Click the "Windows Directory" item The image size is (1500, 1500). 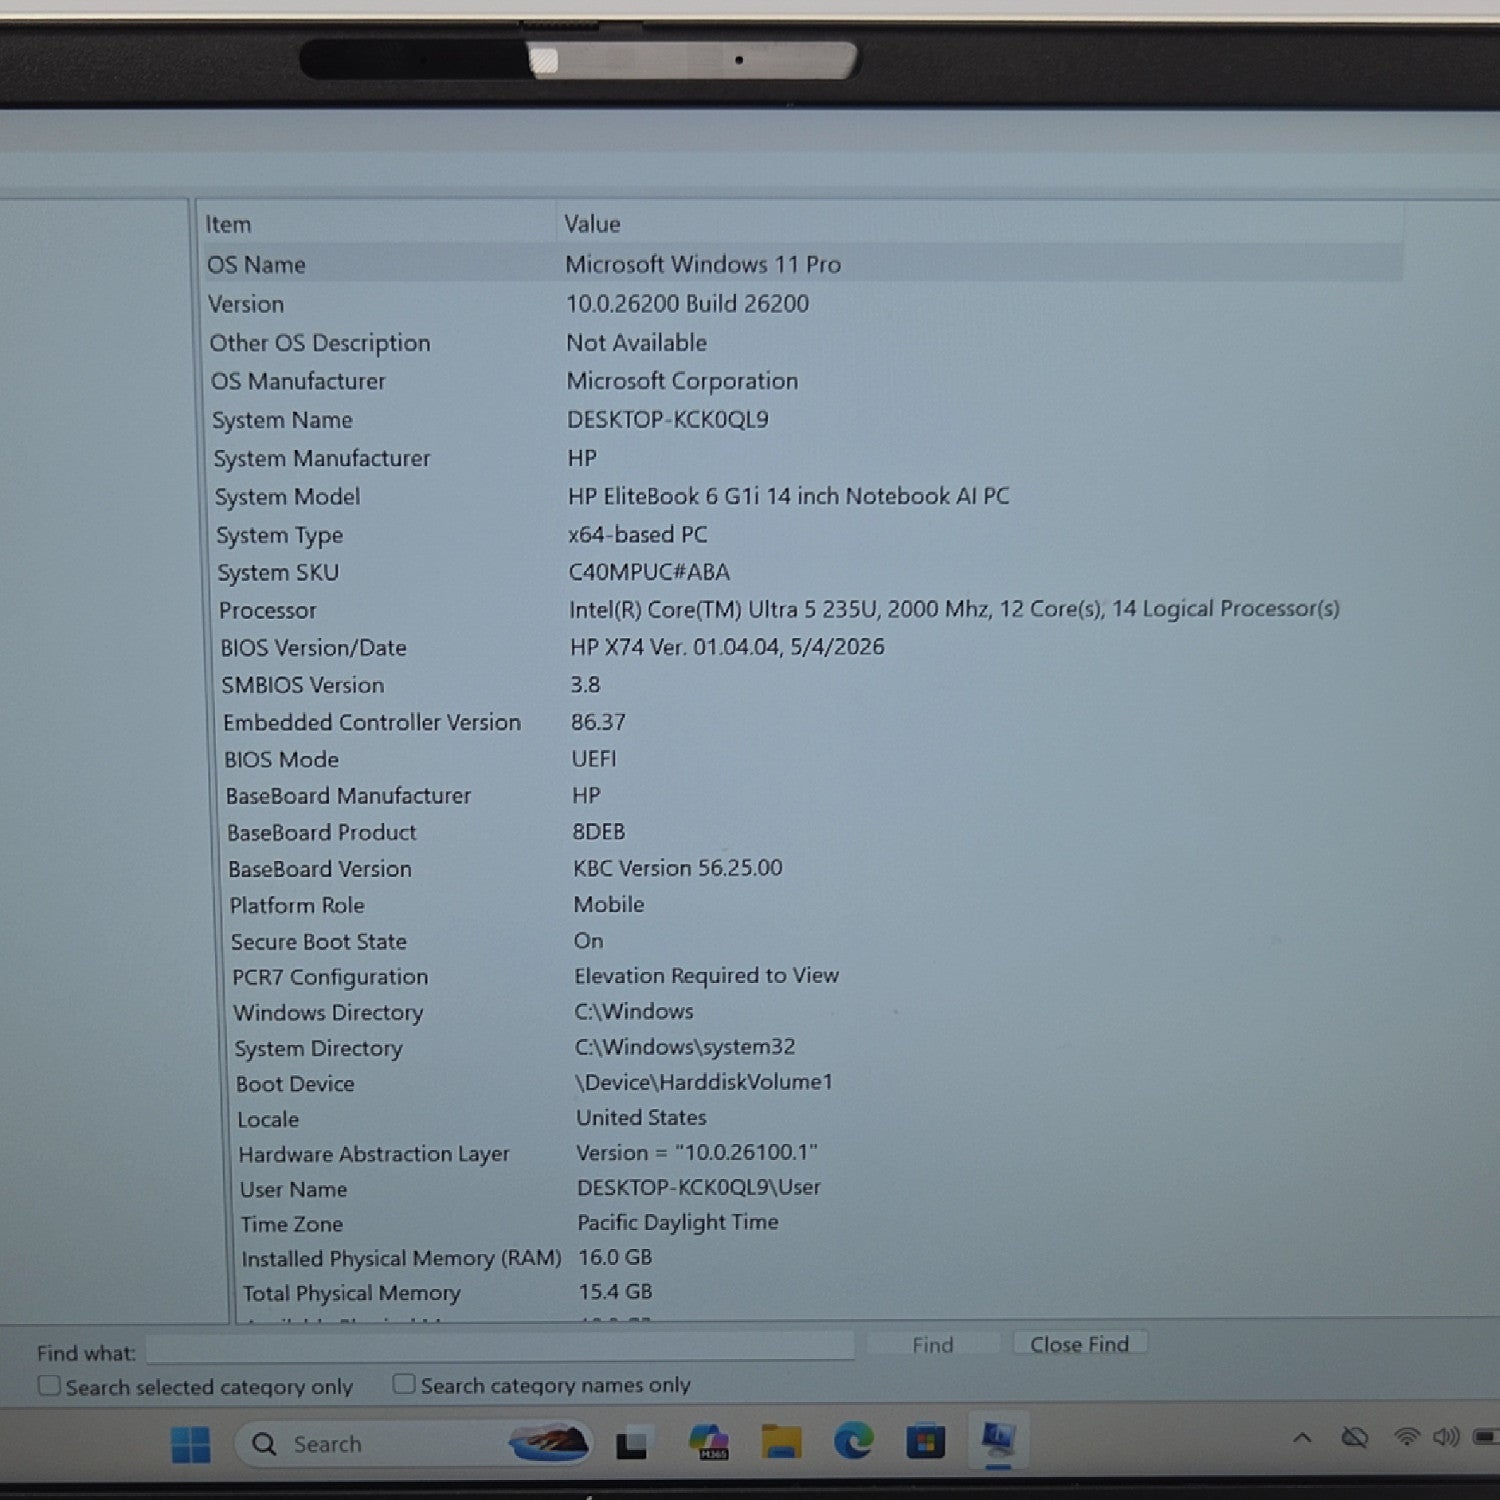[x=328, y=1013]
